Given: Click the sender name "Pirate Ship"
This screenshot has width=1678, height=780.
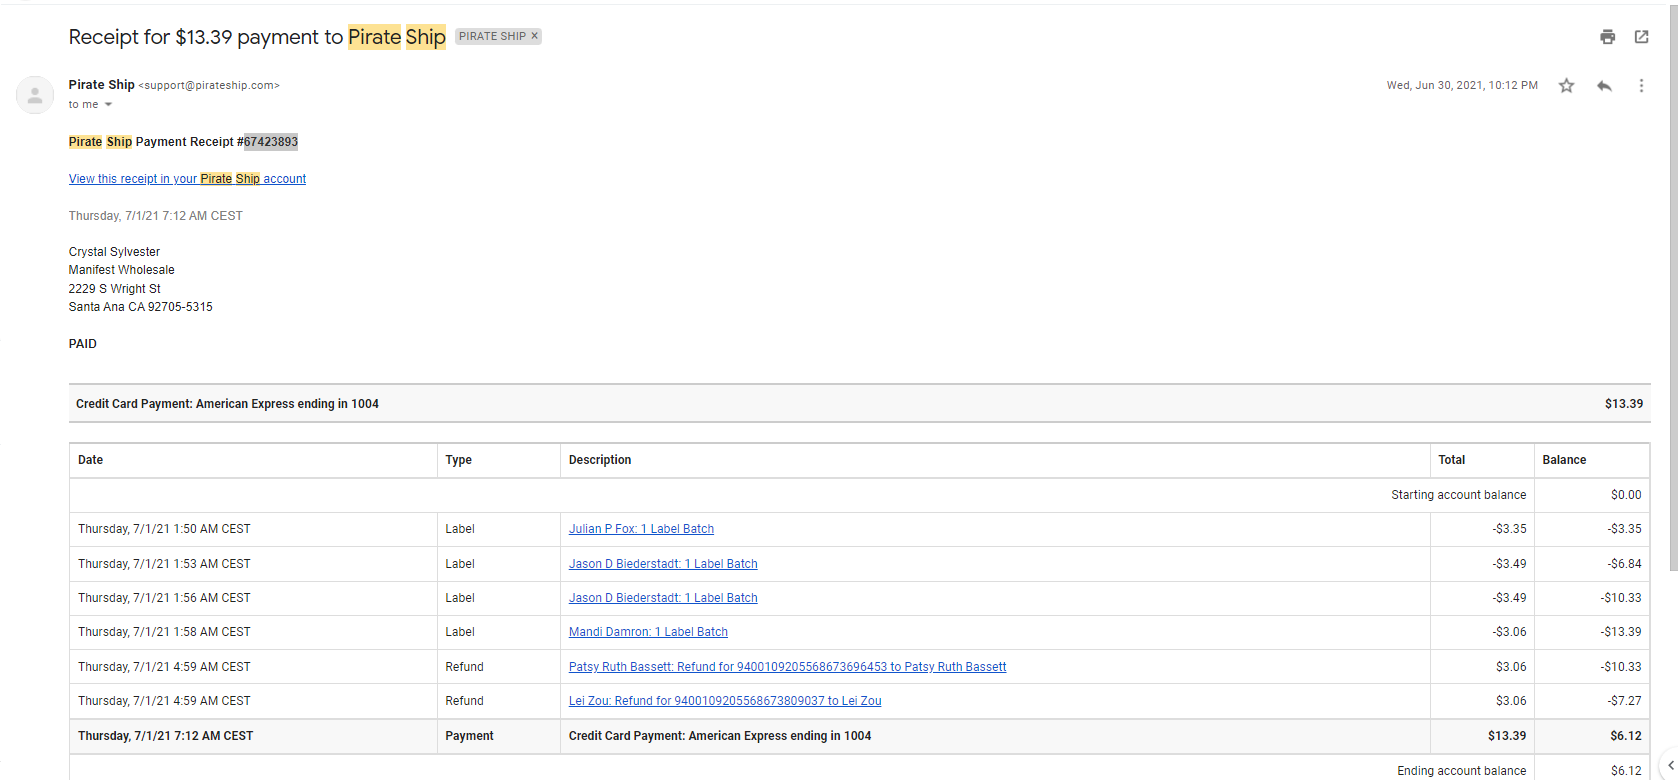Looking at the screenshot, I should click(101, 85).
